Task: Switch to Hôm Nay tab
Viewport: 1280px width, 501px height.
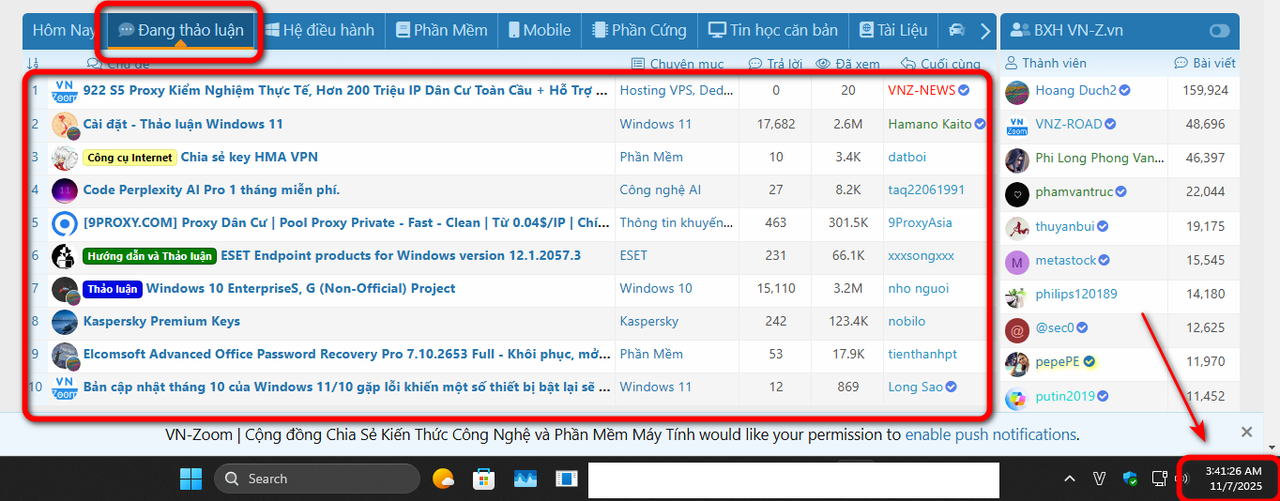Action: 64,30
